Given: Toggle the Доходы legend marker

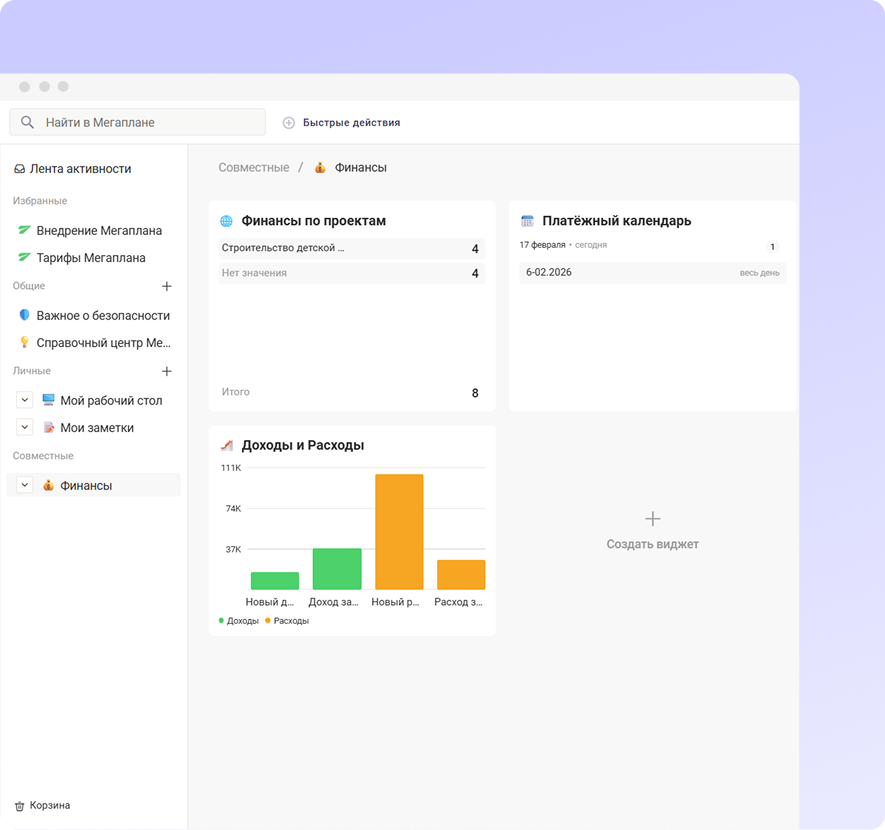Looking at the screenshot, I should pyautogui.click(x=221, y=621).
